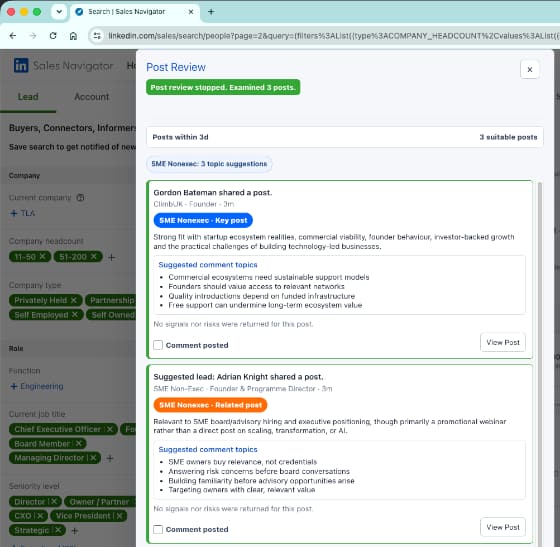Open the browser home page
Viewport: 560px width, 547px height.
pos(73,36)
